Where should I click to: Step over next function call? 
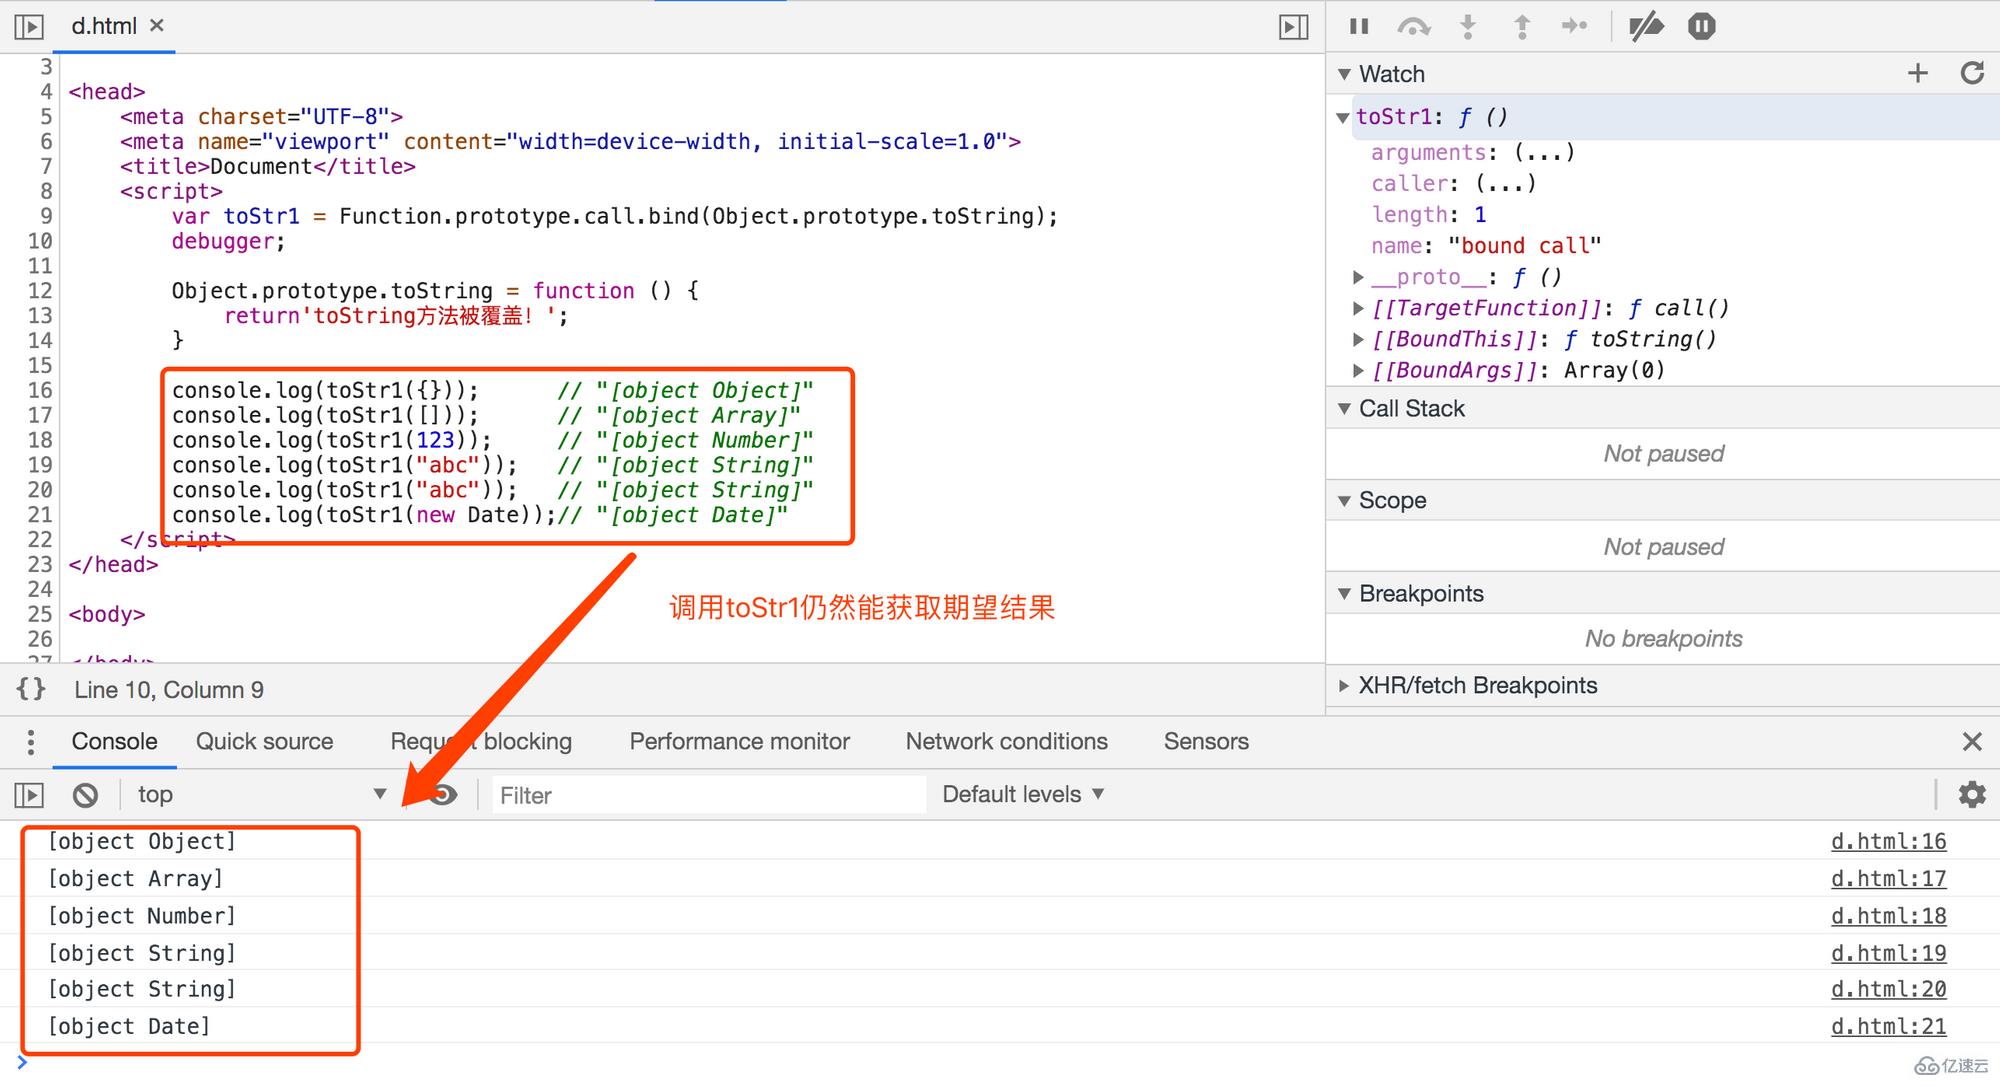pos(1413,27)
